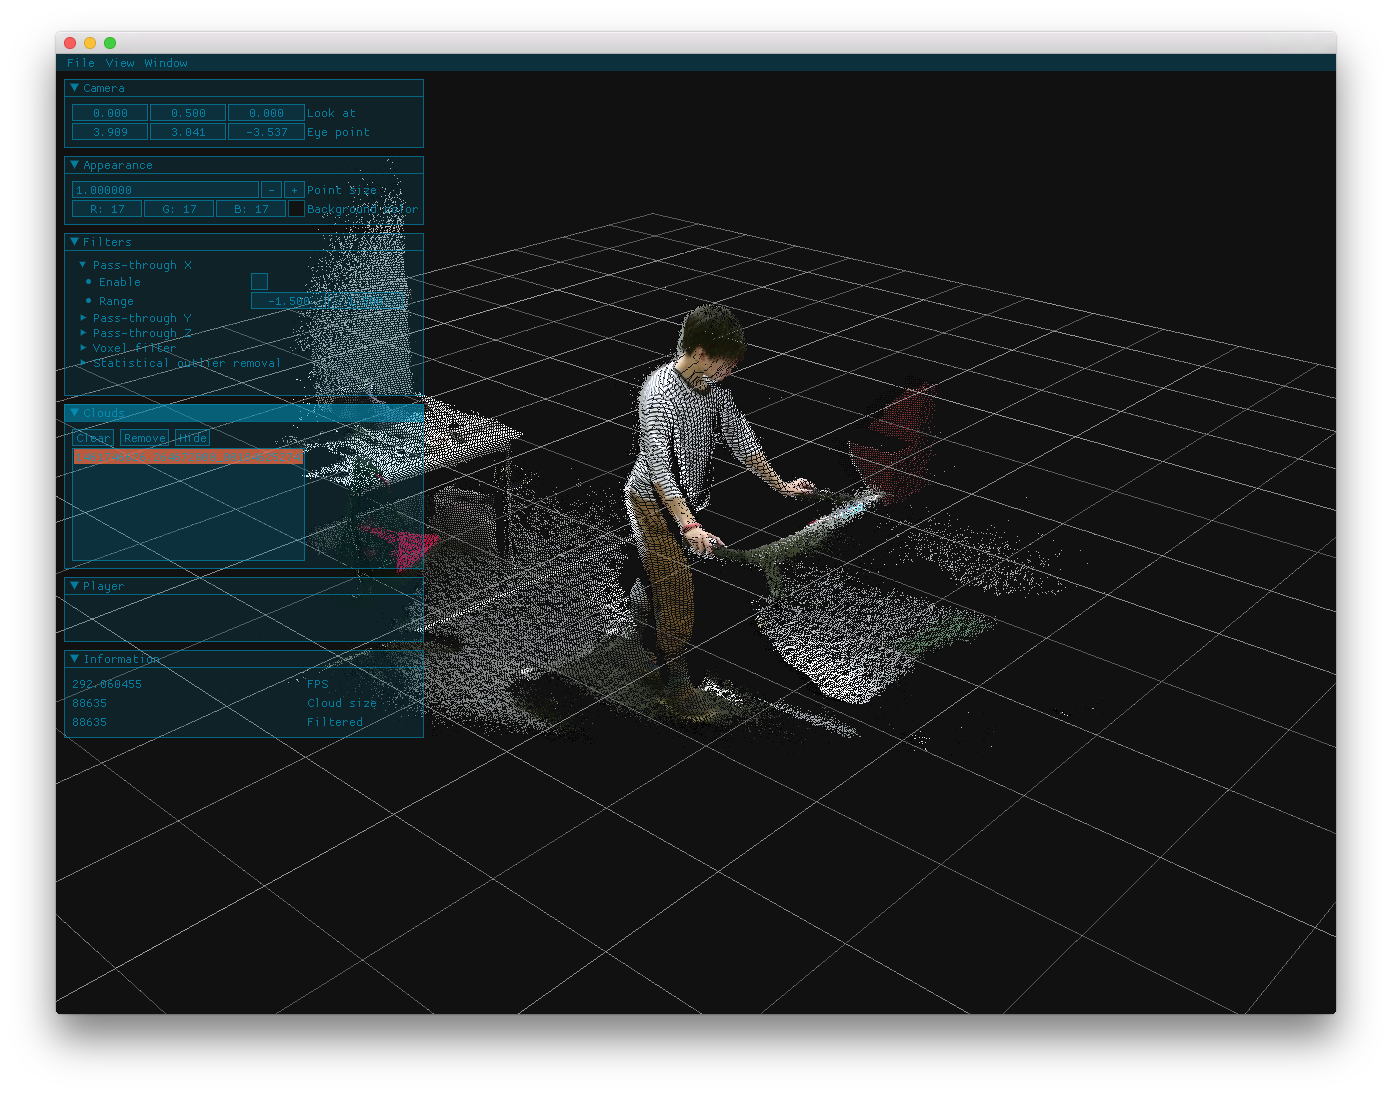Screen dimensions: 1392x1094
Task: Click Eye point X field 3.909
Action: tap(110, 132)
